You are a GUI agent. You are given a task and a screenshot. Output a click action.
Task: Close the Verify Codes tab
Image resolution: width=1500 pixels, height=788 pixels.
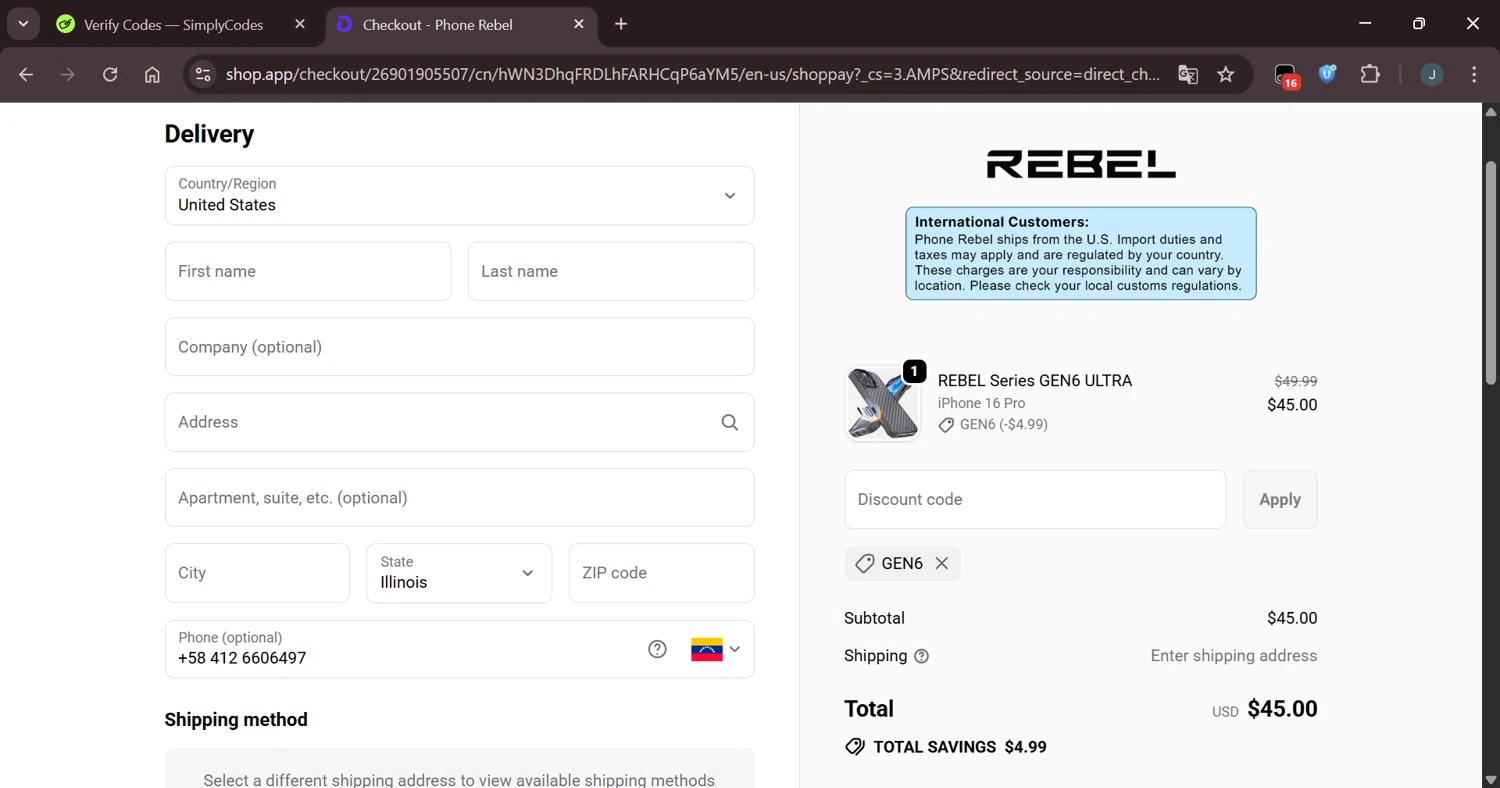point(300,24)
